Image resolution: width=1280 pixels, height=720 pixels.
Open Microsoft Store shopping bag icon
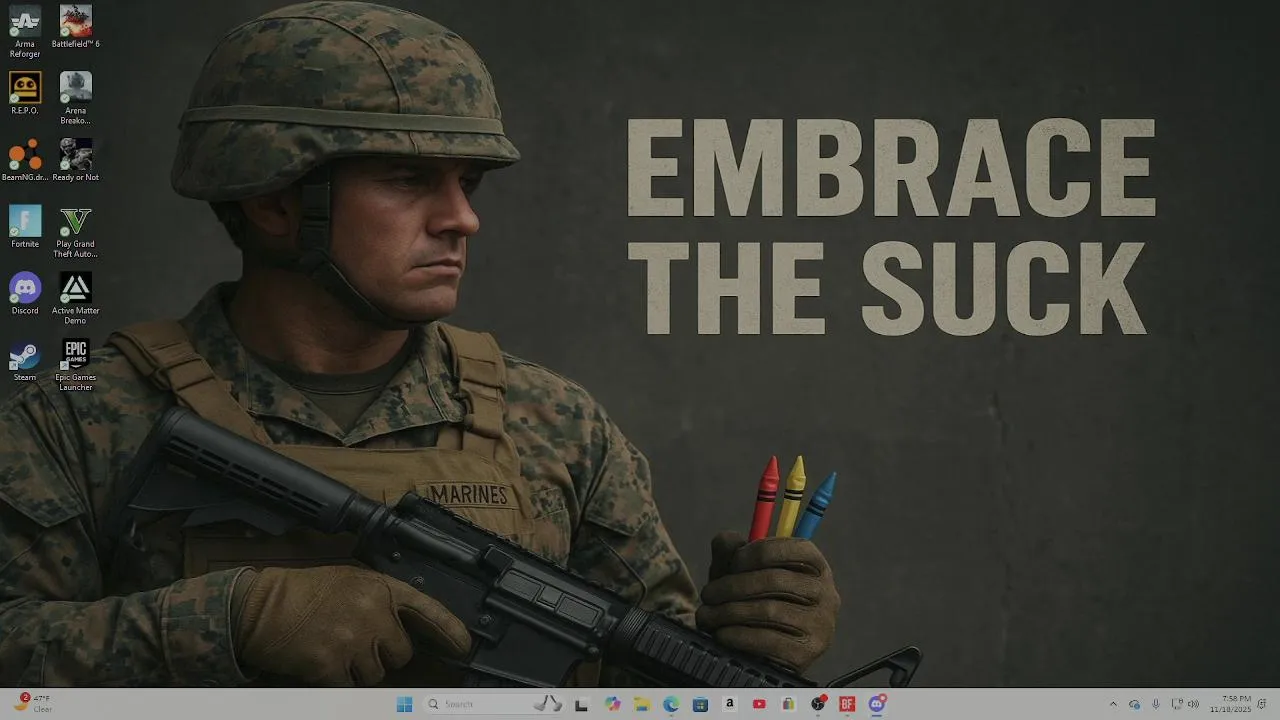788,704
